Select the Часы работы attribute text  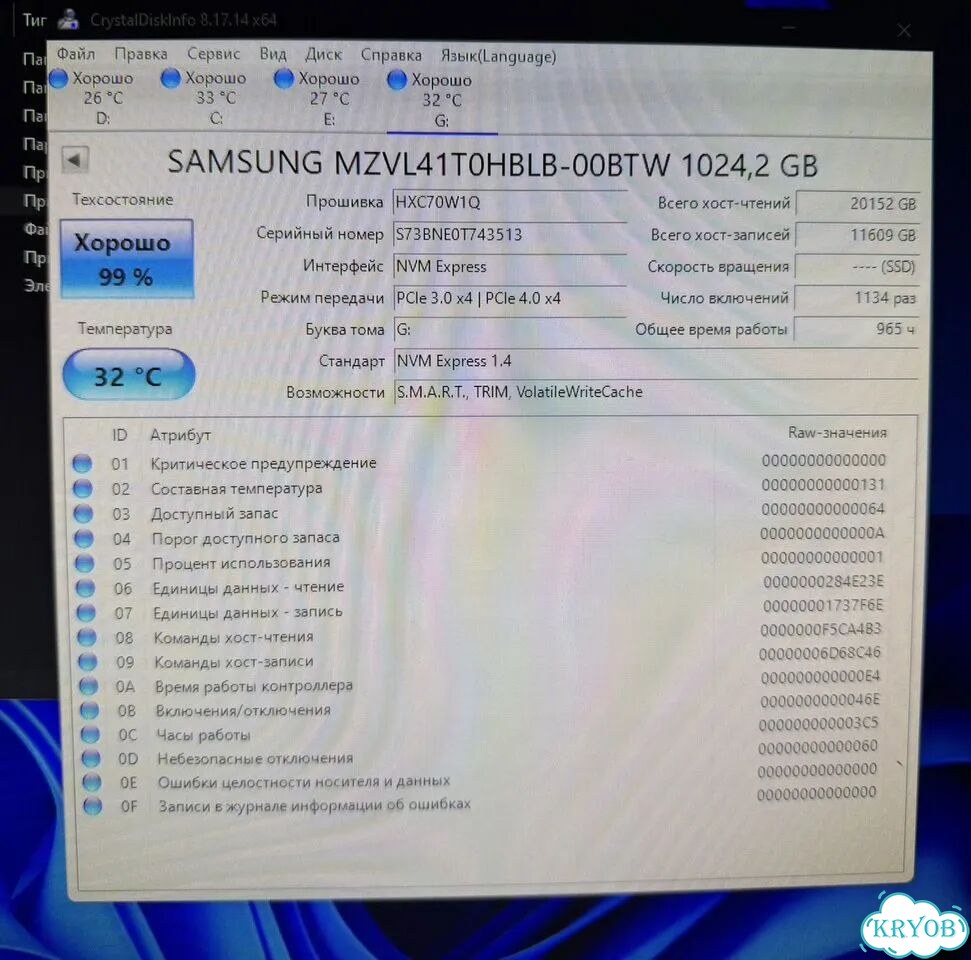coord(204,735)
